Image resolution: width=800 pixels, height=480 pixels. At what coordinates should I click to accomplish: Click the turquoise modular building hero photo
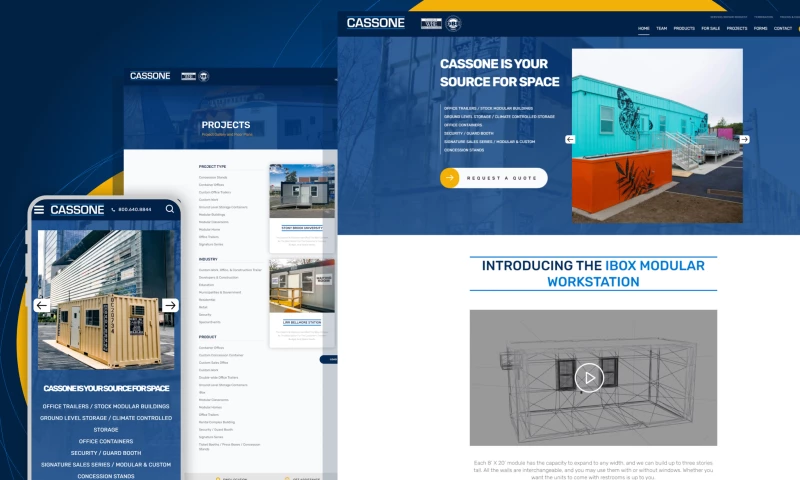[657, 136]
